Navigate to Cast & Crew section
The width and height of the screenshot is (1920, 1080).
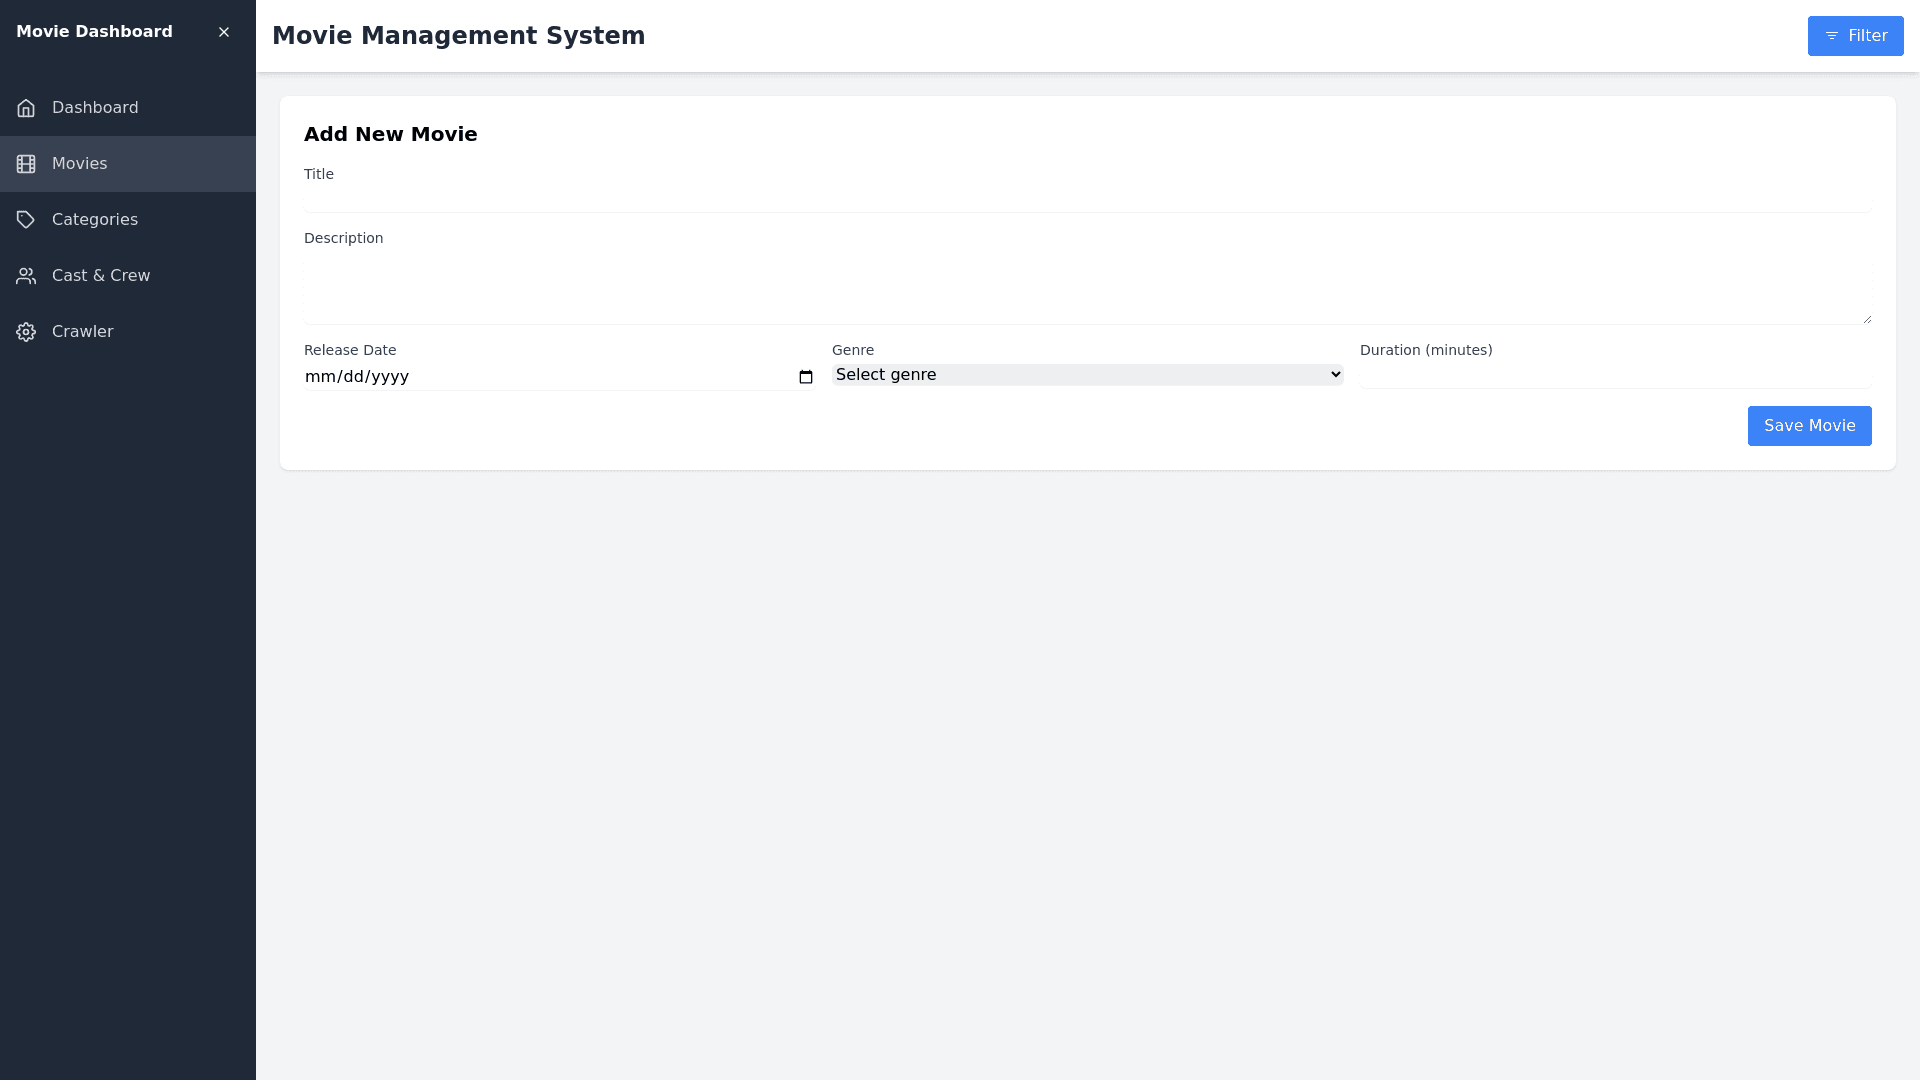[x=101, y=276]
